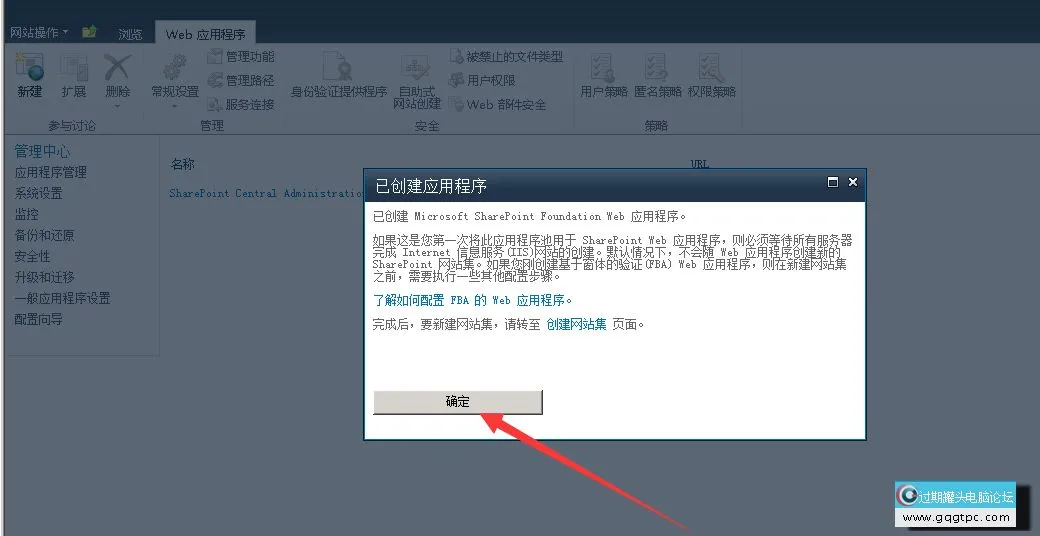Open the Delete (删除) dropdown arrow
The height and width of the screenshot is (536, 1040).
(117, 106)
